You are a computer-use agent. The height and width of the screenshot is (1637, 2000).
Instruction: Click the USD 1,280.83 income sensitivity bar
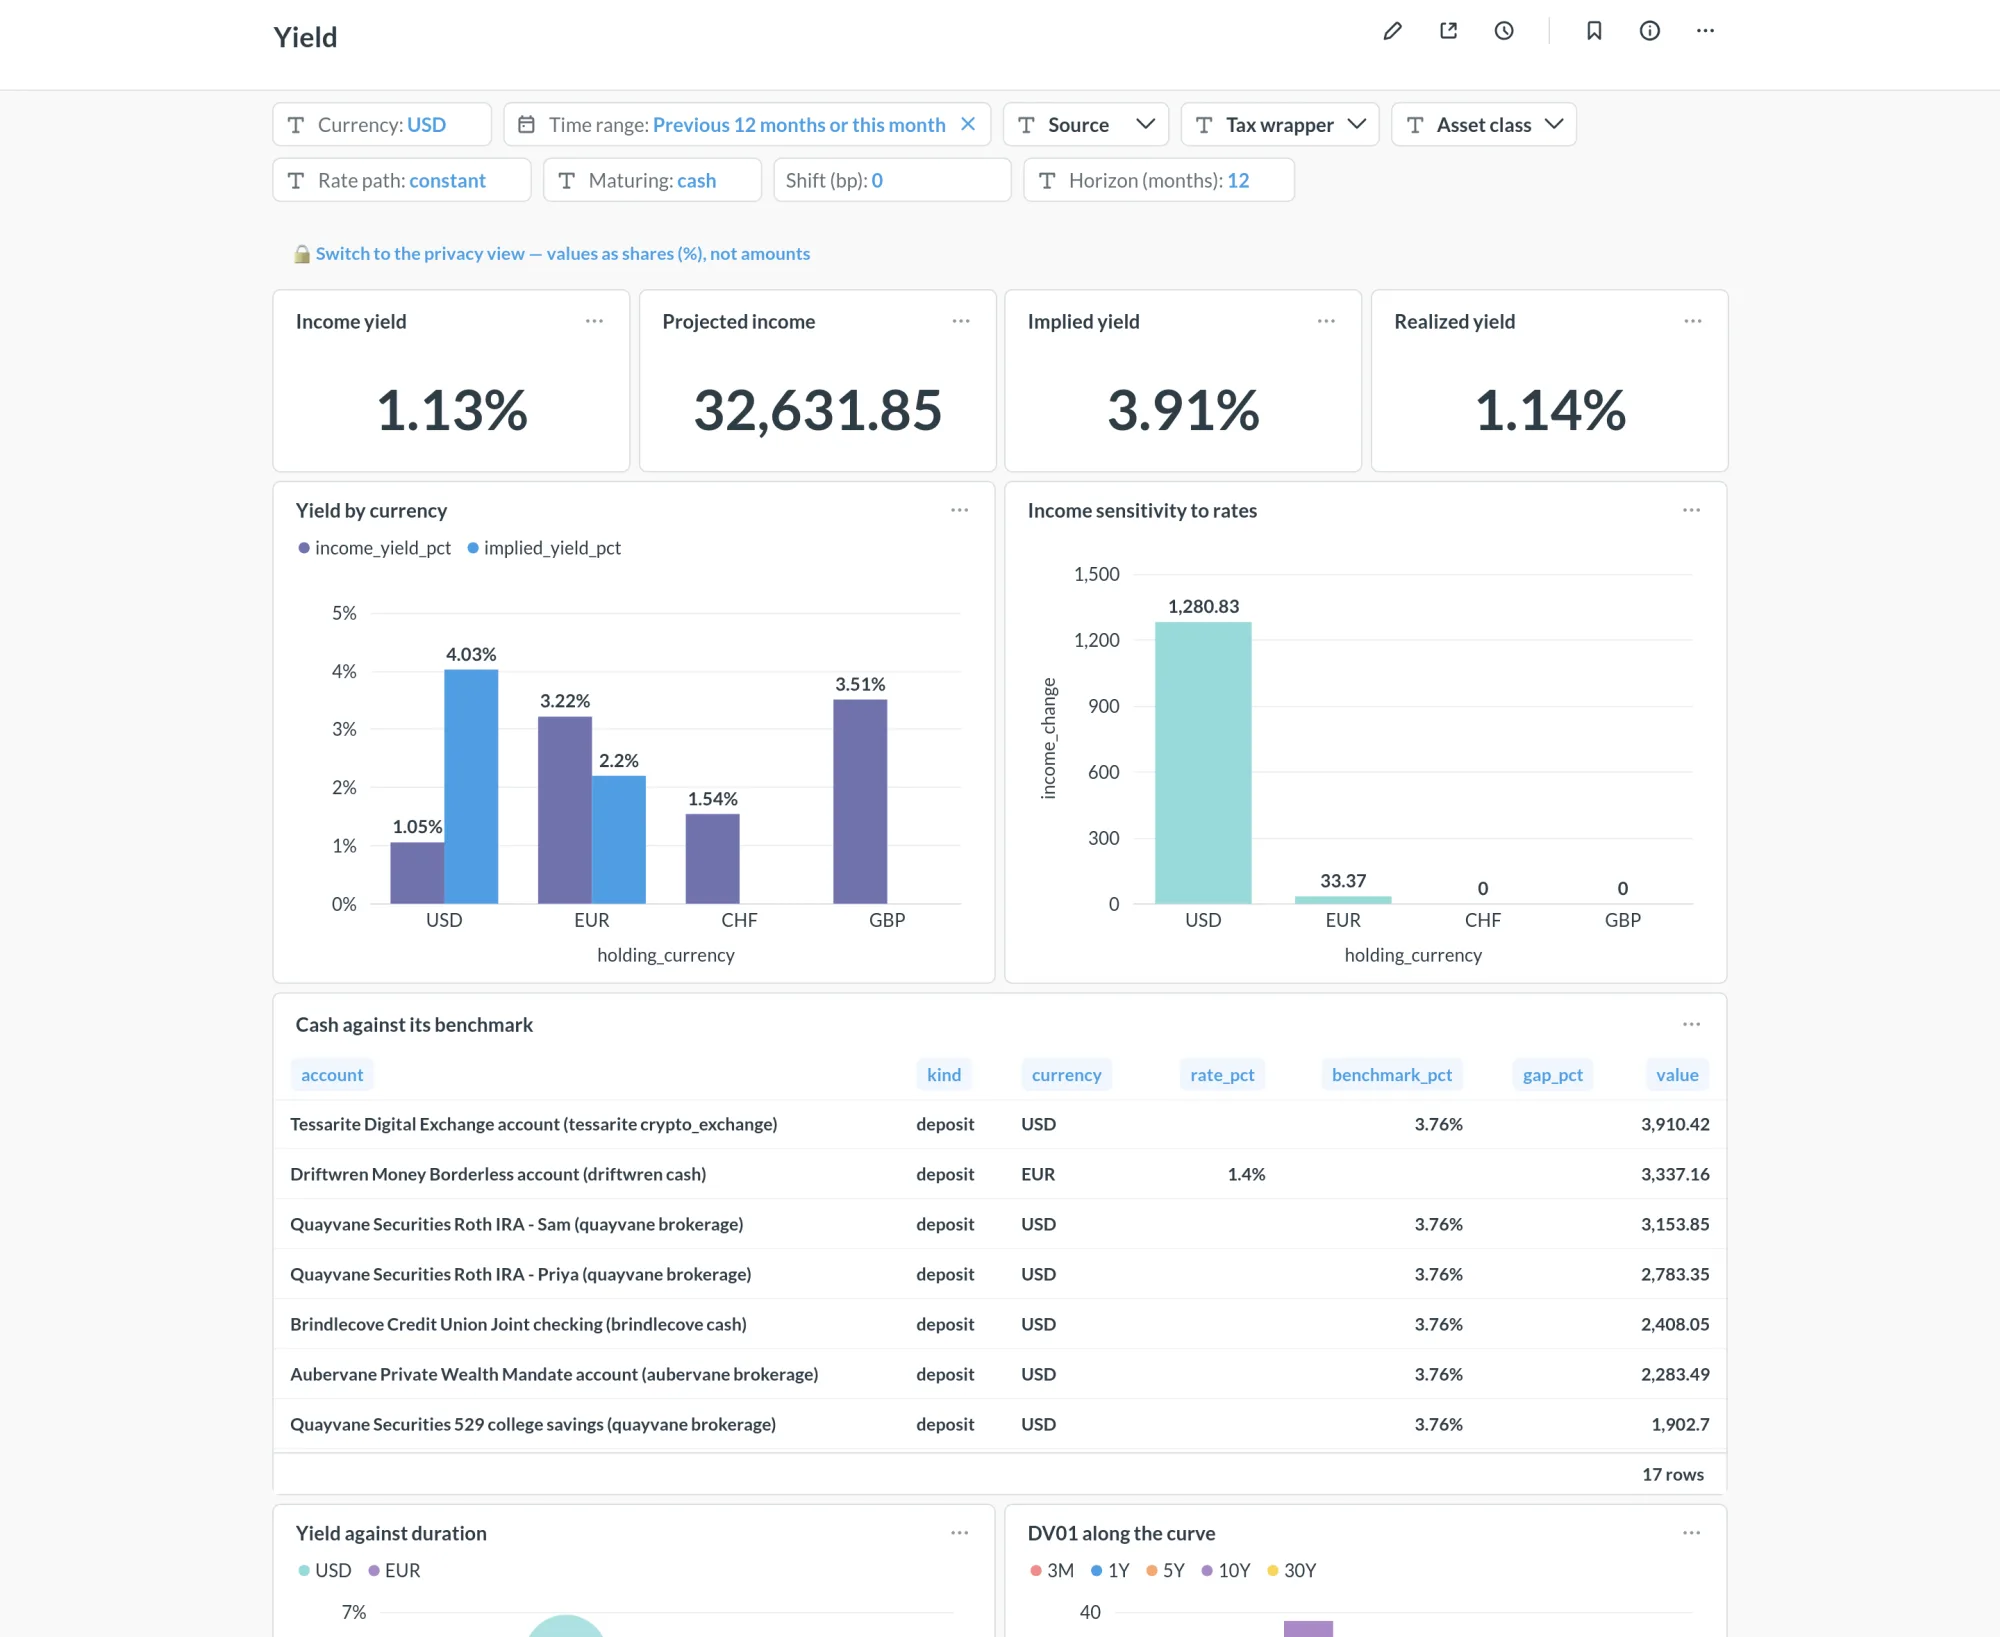pyautogui.click(x=1203, y=763)
